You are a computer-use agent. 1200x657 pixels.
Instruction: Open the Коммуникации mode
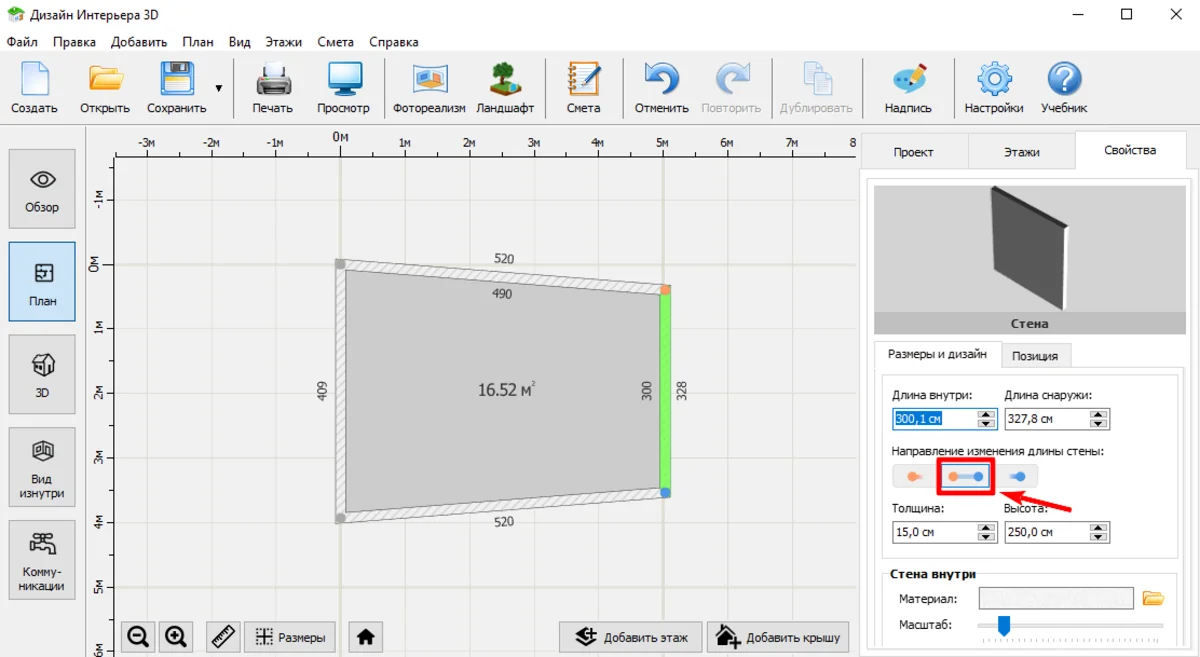coord(42,559)
